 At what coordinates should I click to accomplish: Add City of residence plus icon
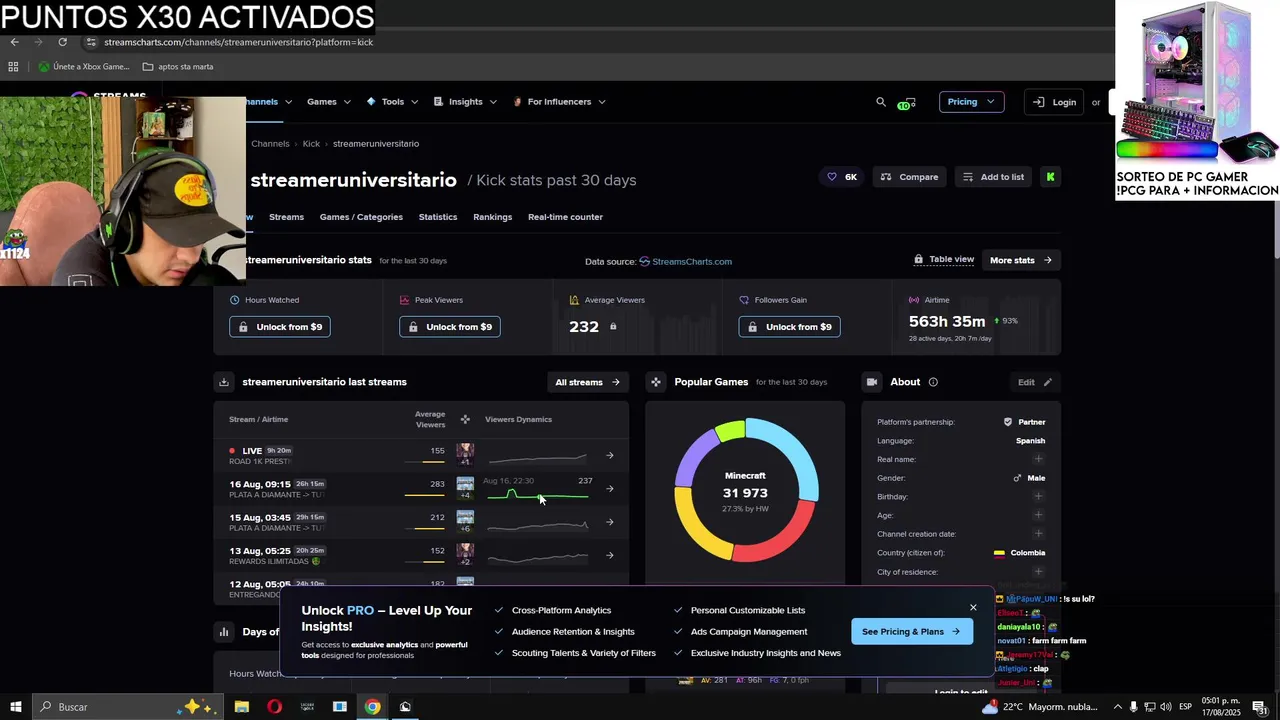(x=1038, y=572)
